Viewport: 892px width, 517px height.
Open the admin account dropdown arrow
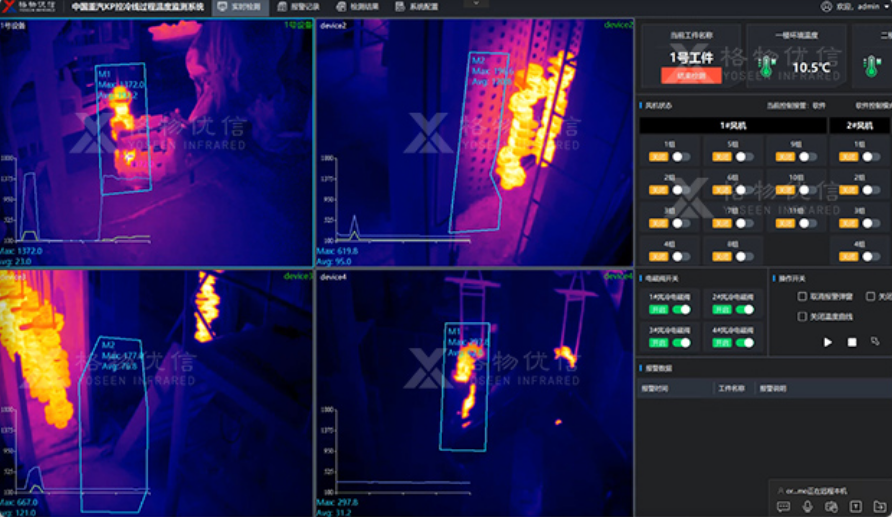(885, 6)
